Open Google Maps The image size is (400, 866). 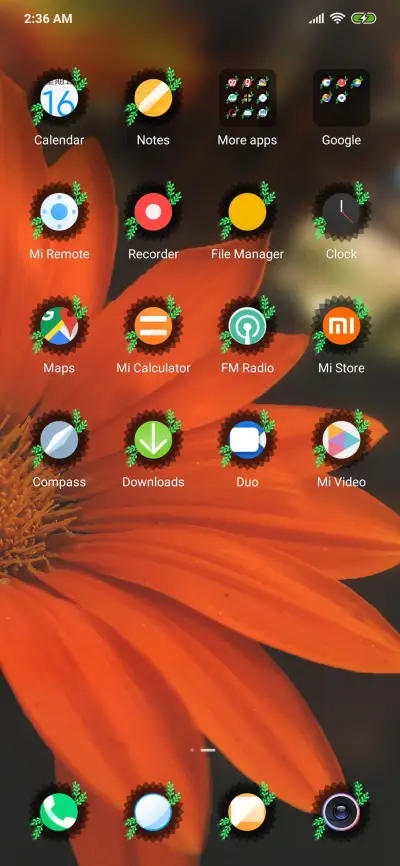pyautogui.click(x=59, y=326)
